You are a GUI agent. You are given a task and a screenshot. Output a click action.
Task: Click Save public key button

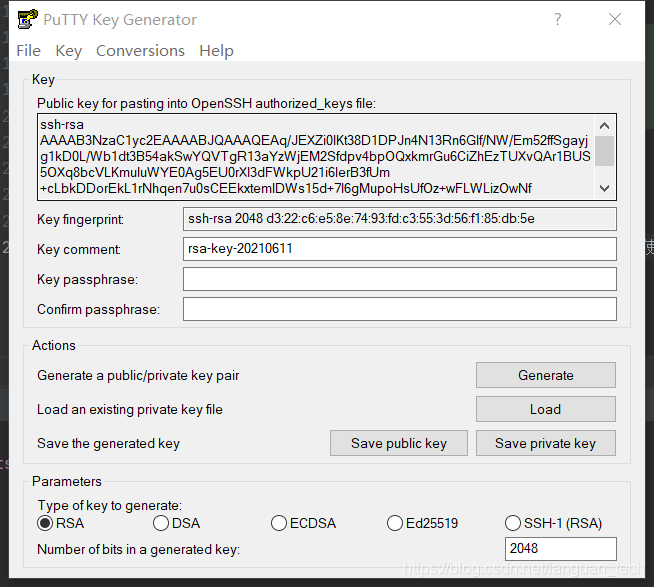click(x=399, y=443)
